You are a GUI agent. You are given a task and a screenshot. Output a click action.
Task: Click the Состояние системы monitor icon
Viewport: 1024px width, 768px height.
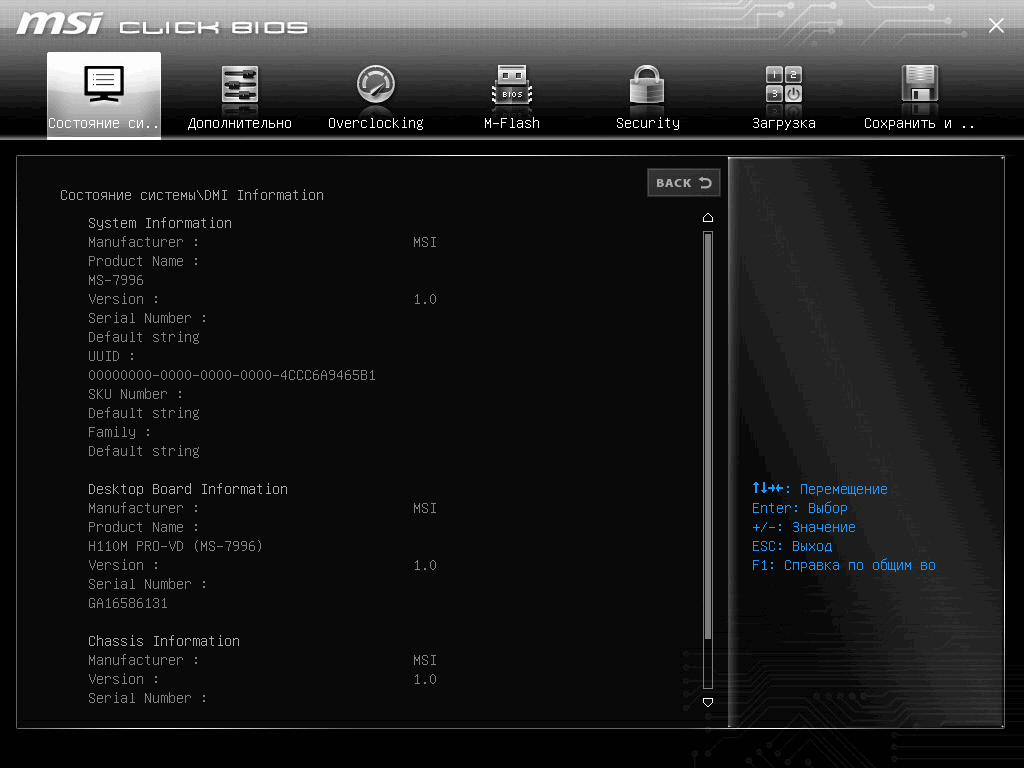[x=104, y=84]
